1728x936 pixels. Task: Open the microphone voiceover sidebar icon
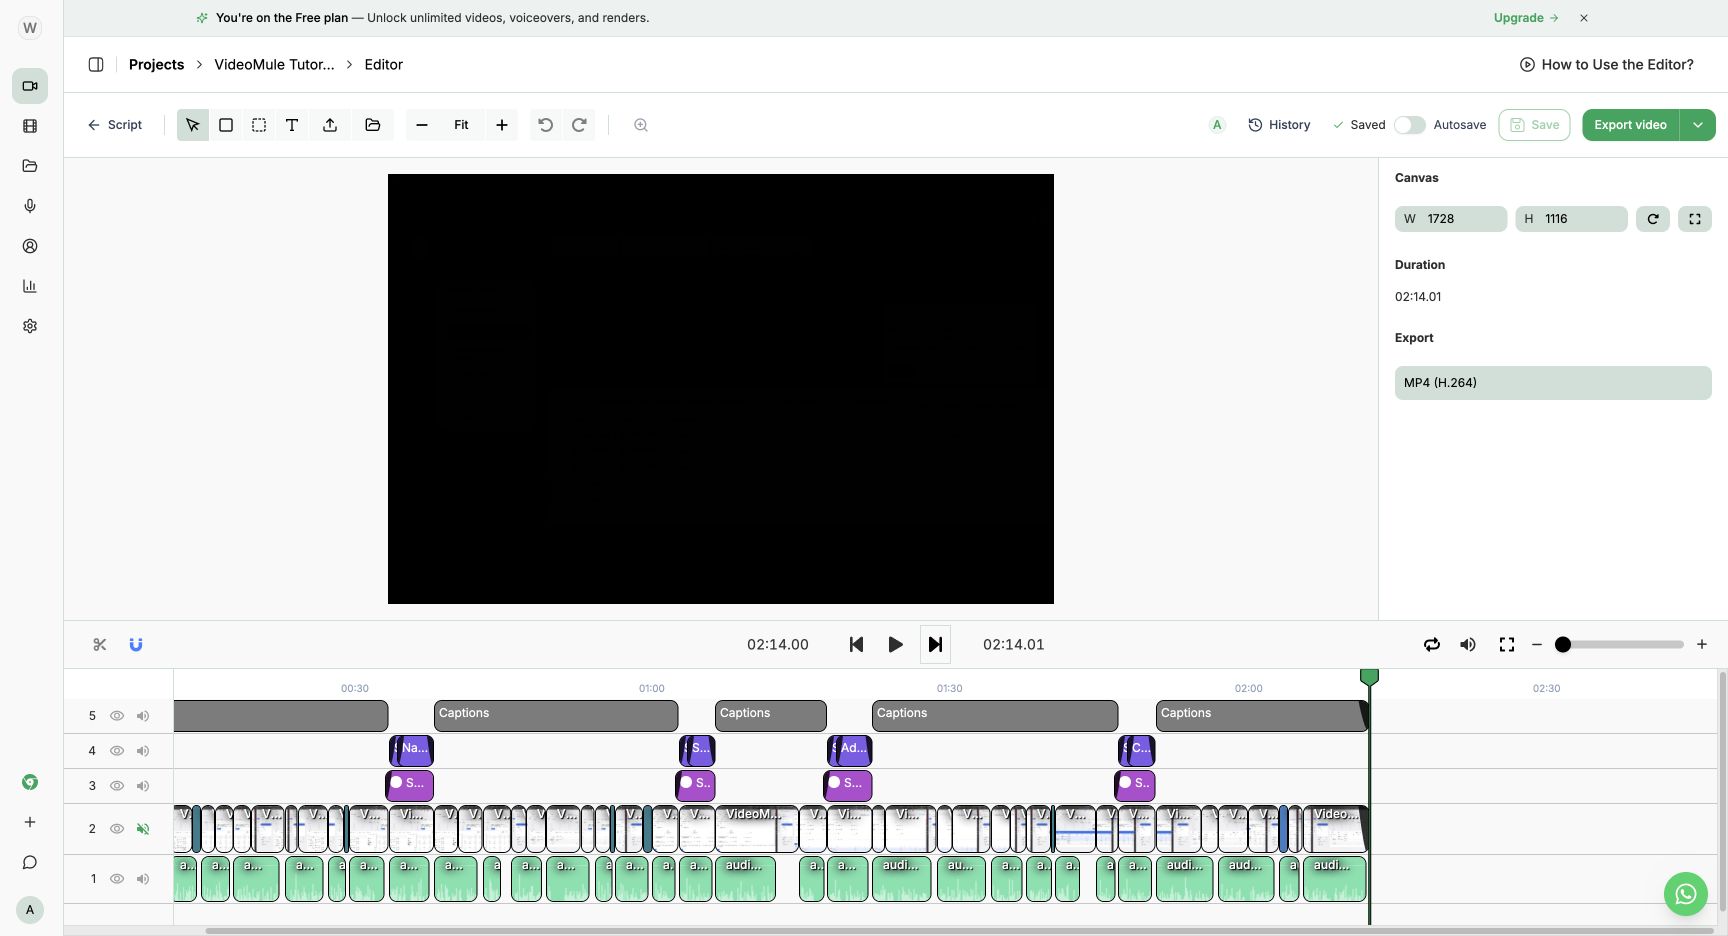click(x=30, y=206)
